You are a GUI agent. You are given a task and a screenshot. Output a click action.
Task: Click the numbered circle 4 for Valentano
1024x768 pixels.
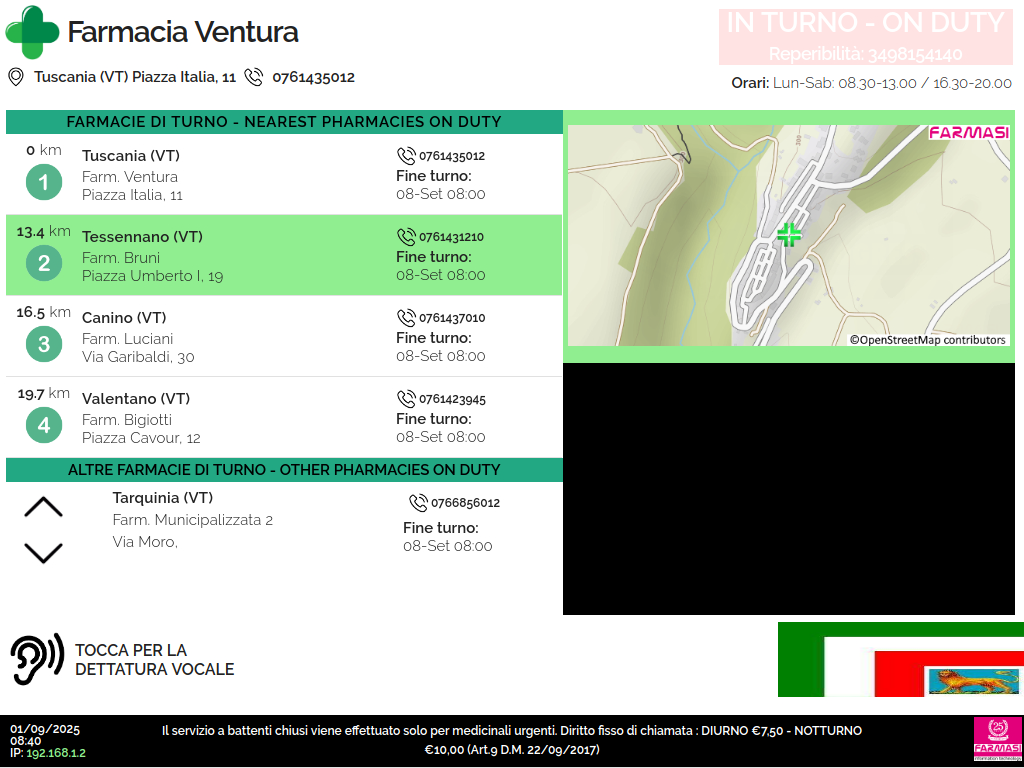click(43, 426)
